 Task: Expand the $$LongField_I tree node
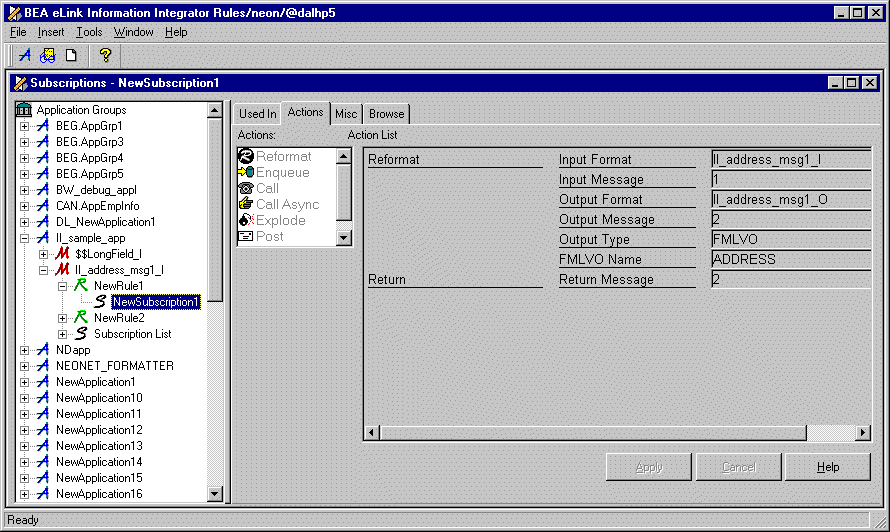tap(43, 254)
